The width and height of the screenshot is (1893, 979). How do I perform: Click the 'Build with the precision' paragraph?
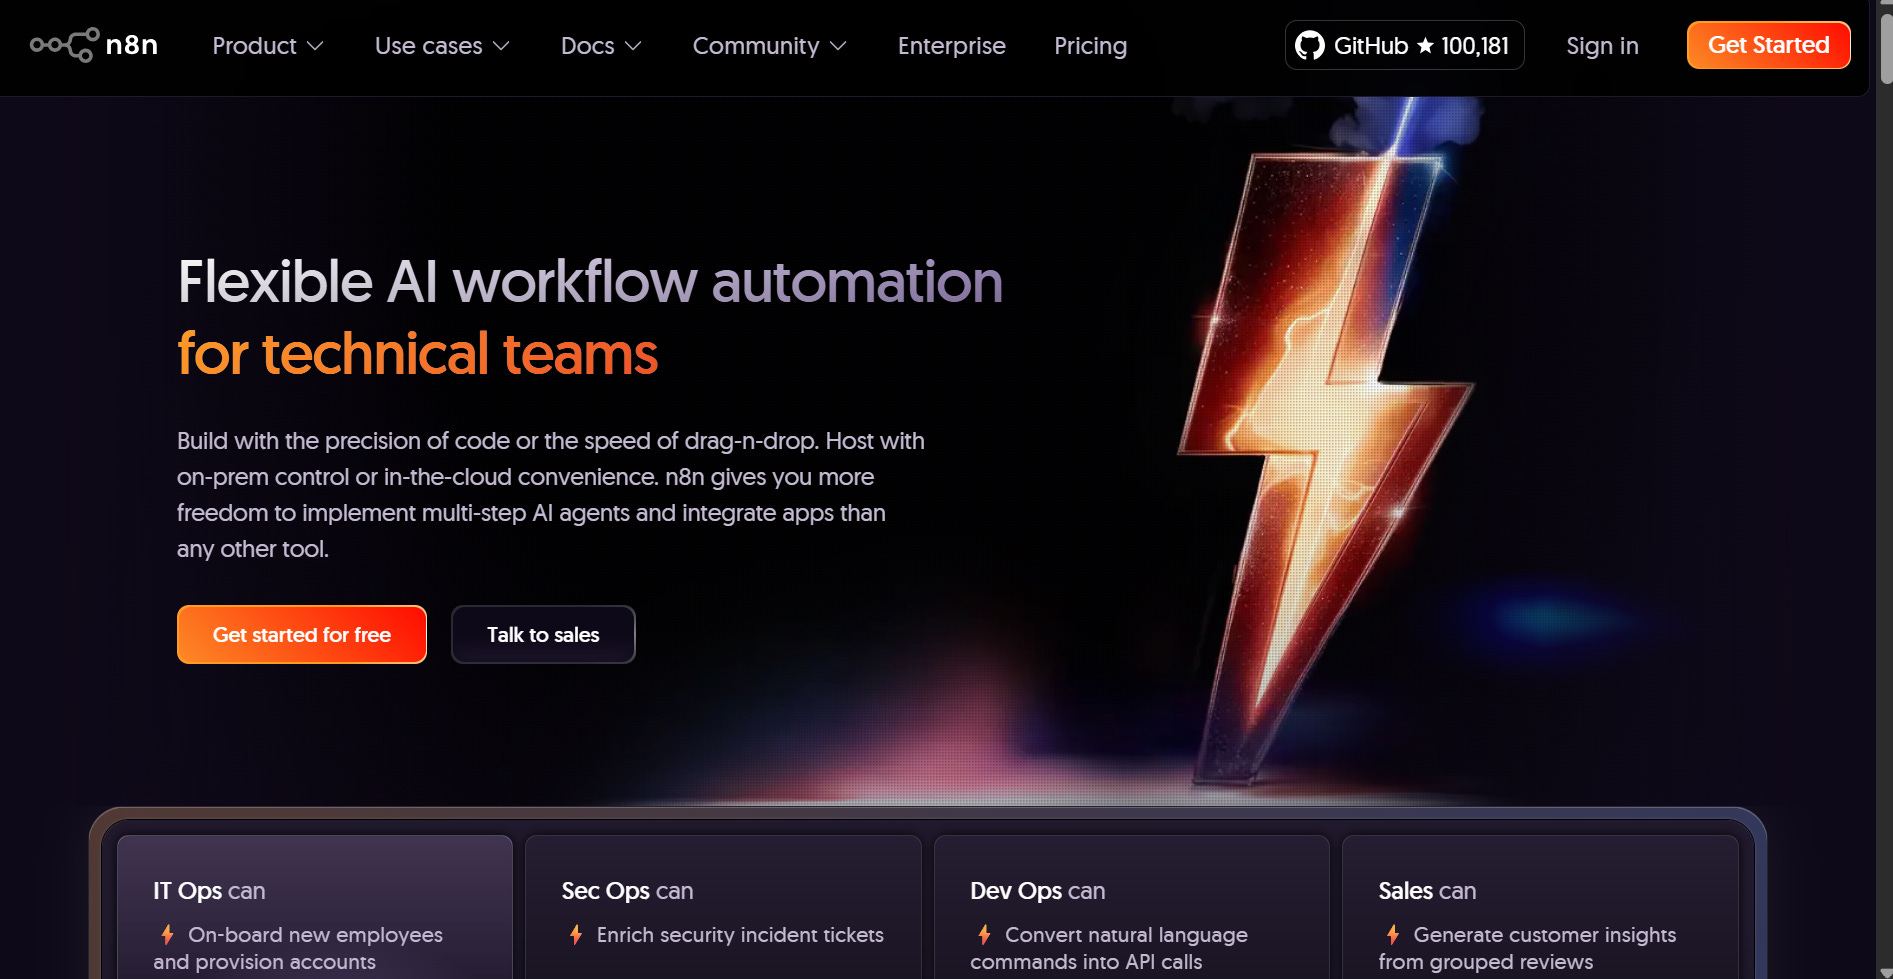[551, 495]
